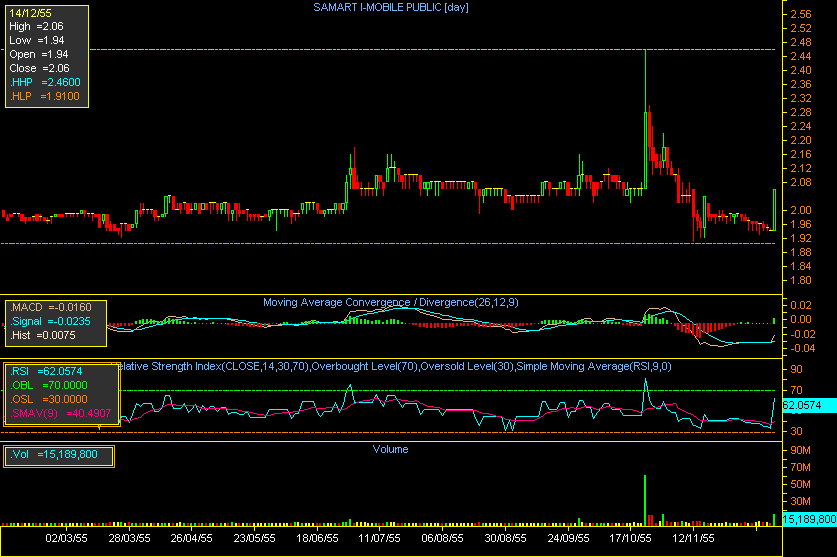Click the .SMAV(9) =40.4907 legend value

[x=61, y=413]
